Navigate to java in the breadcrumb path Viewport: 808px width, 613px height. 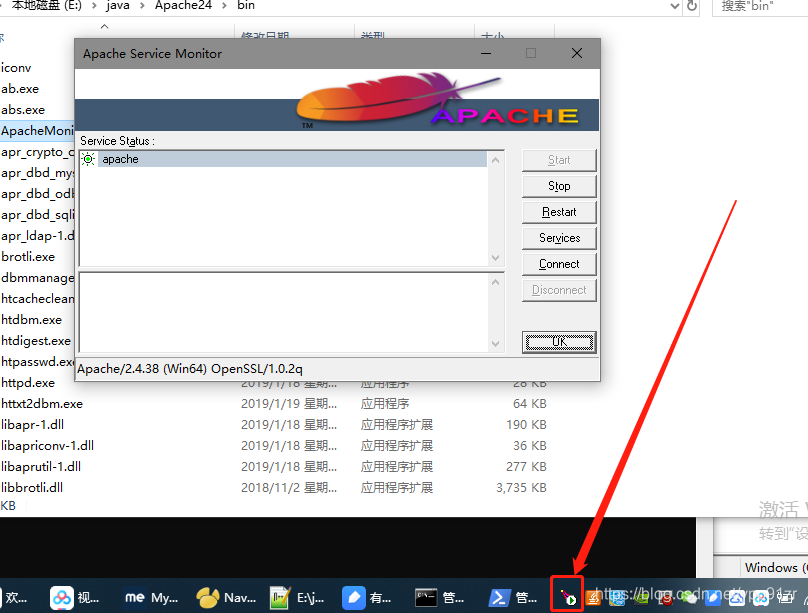tap(117, 6)
